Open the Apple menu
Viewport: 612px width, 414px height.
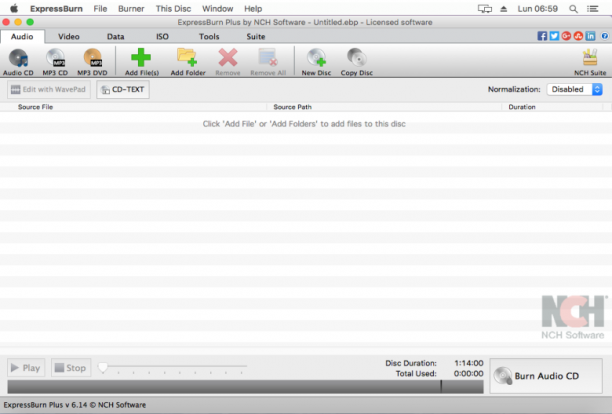pyautogui.click(x=14, y=8)
